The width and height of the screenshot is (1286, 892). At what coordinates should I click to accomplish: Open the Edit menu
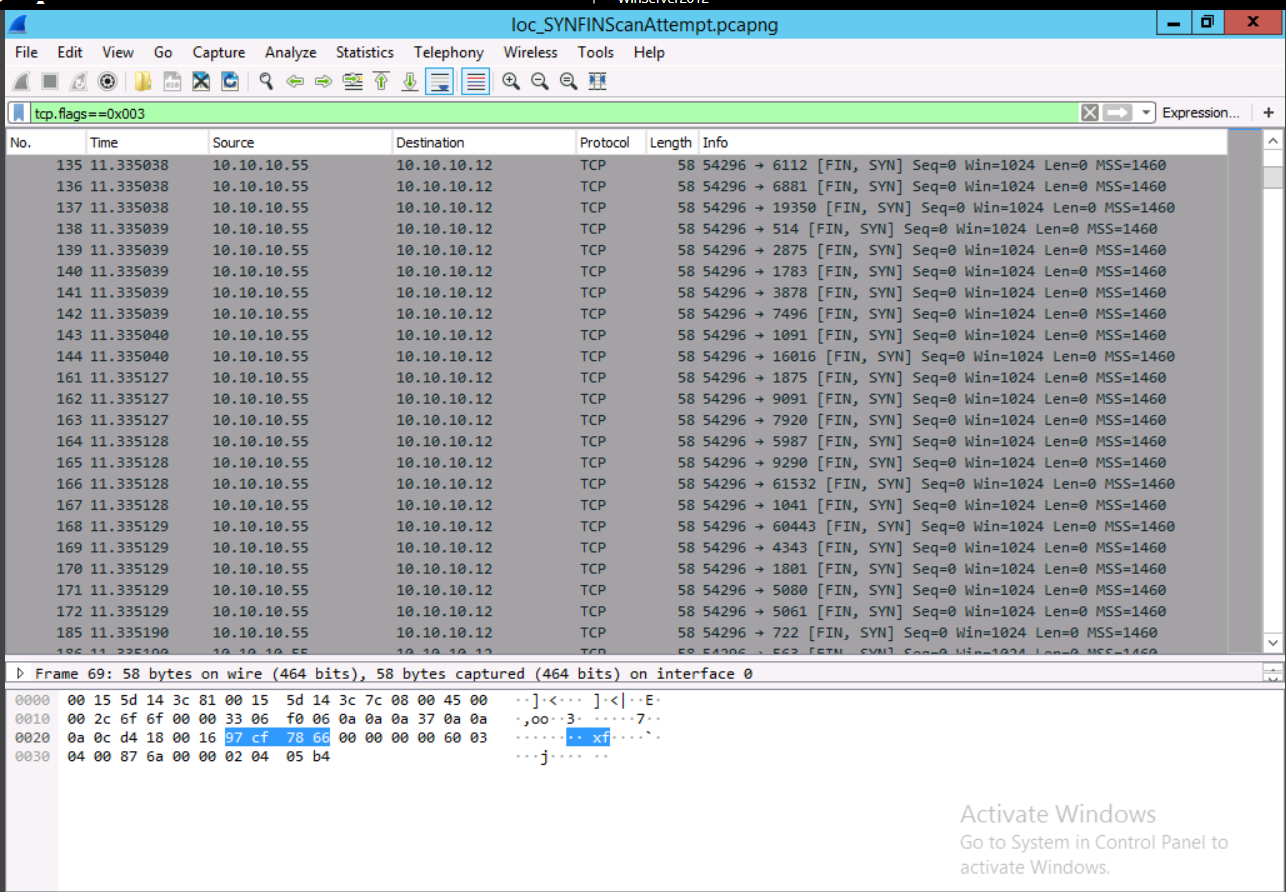(x=70, y=52)
